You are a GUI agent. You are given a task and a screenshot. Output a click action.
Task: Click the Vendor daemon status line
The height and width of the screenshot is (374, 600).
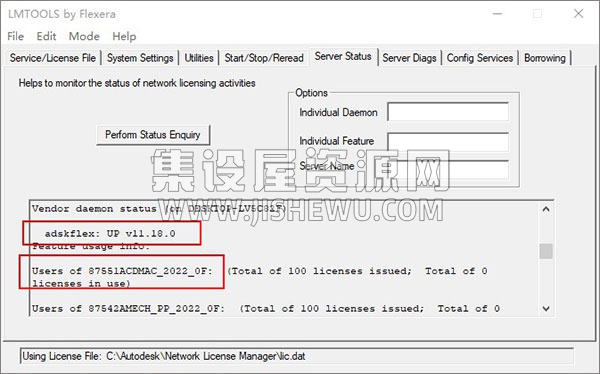point(159,209)
